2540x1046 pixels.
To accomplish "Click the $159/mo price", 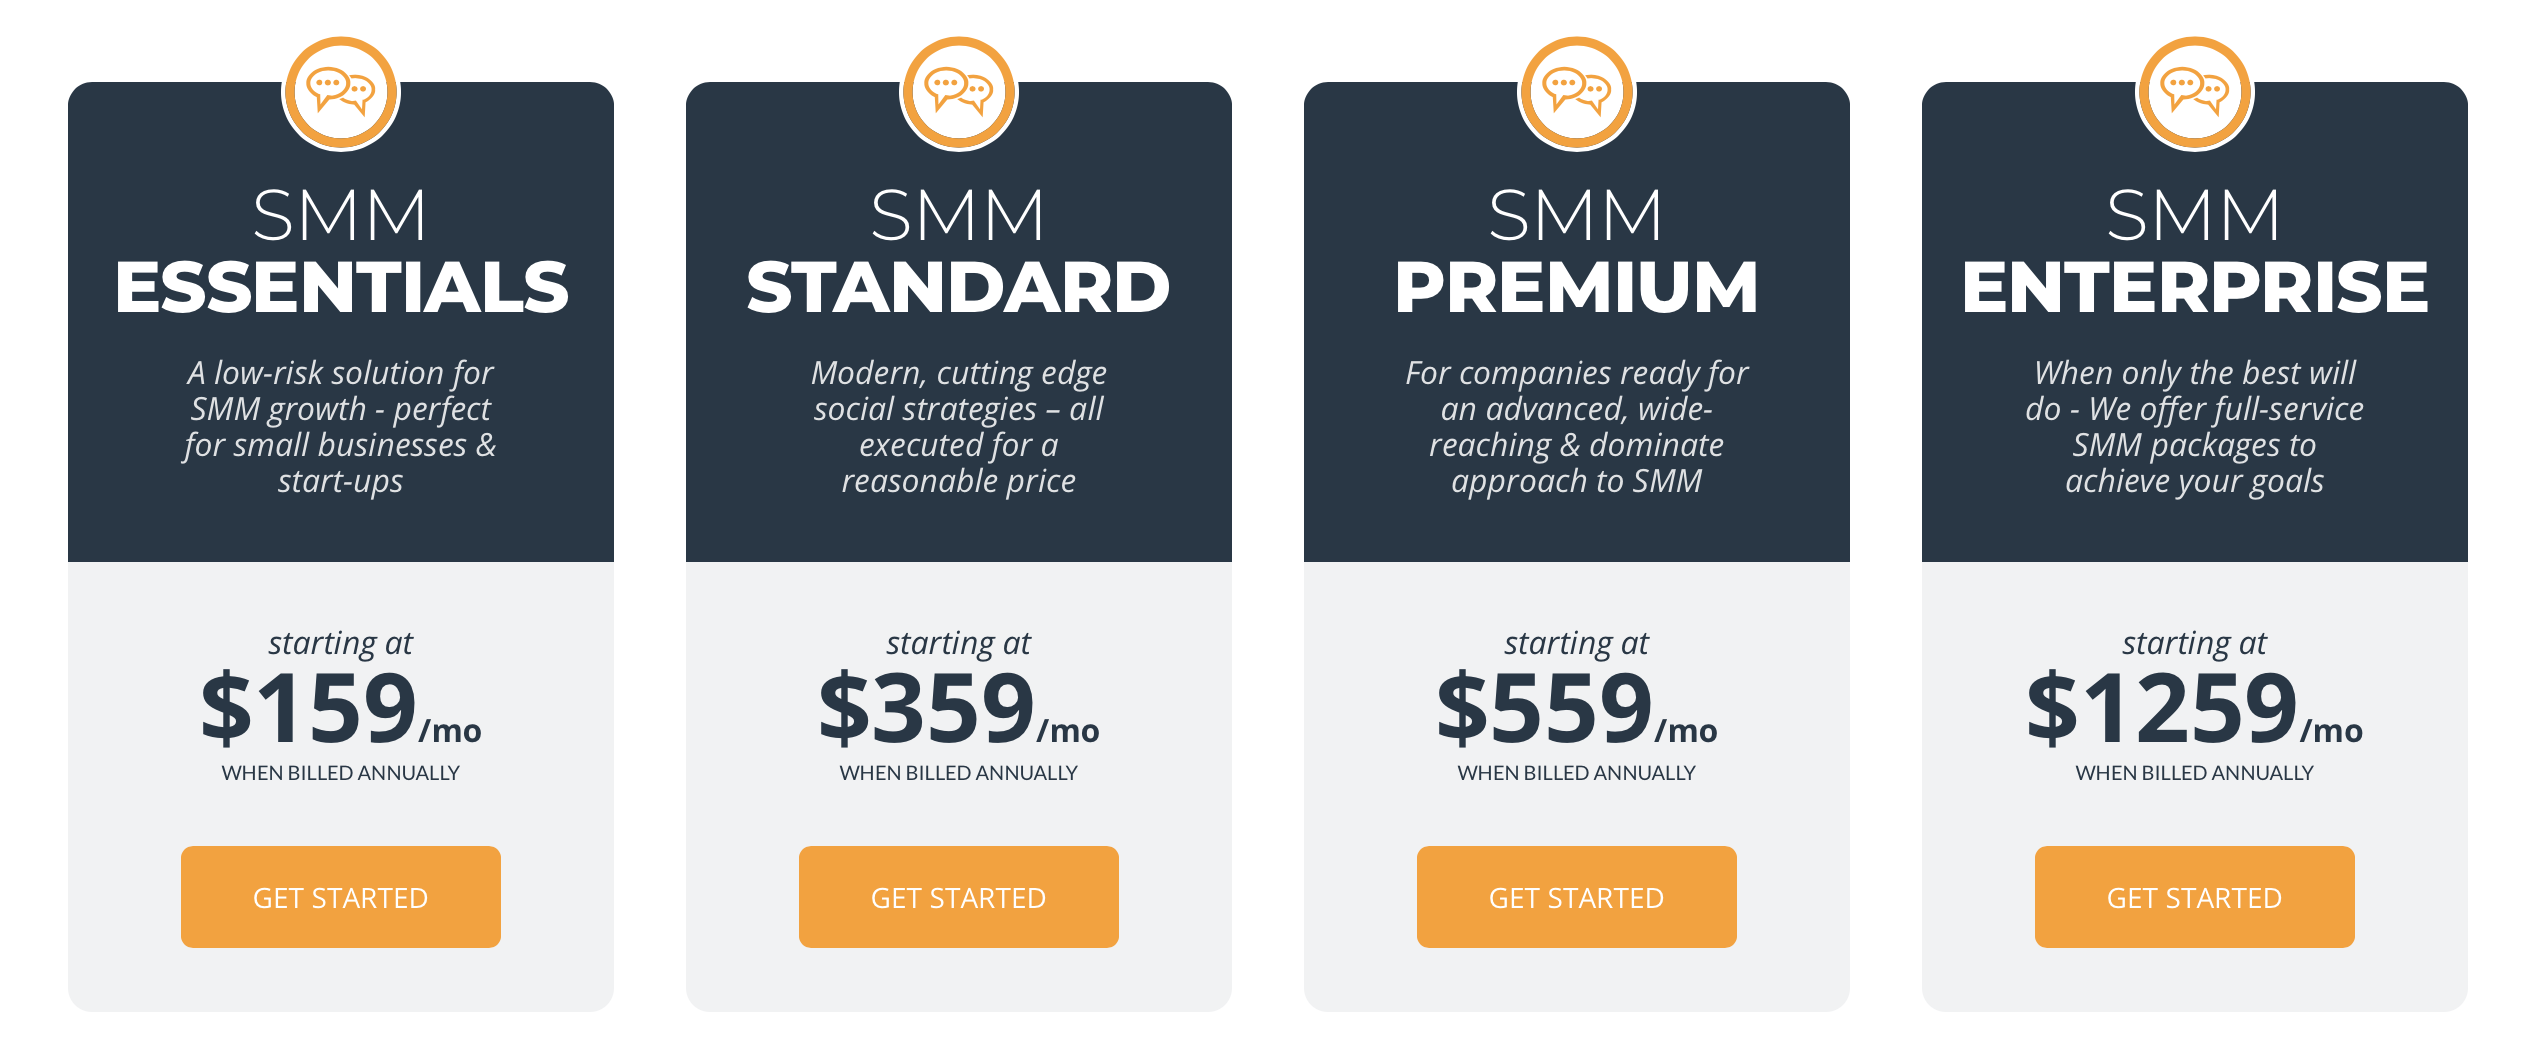I will (x=341, y=708).
